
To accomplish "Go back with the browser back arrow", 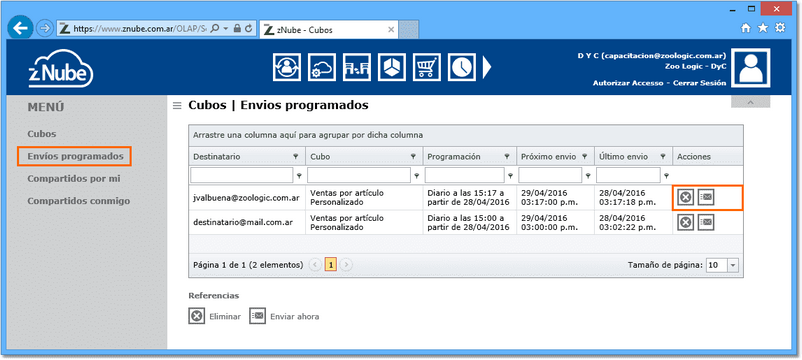I will coord(20,29).
